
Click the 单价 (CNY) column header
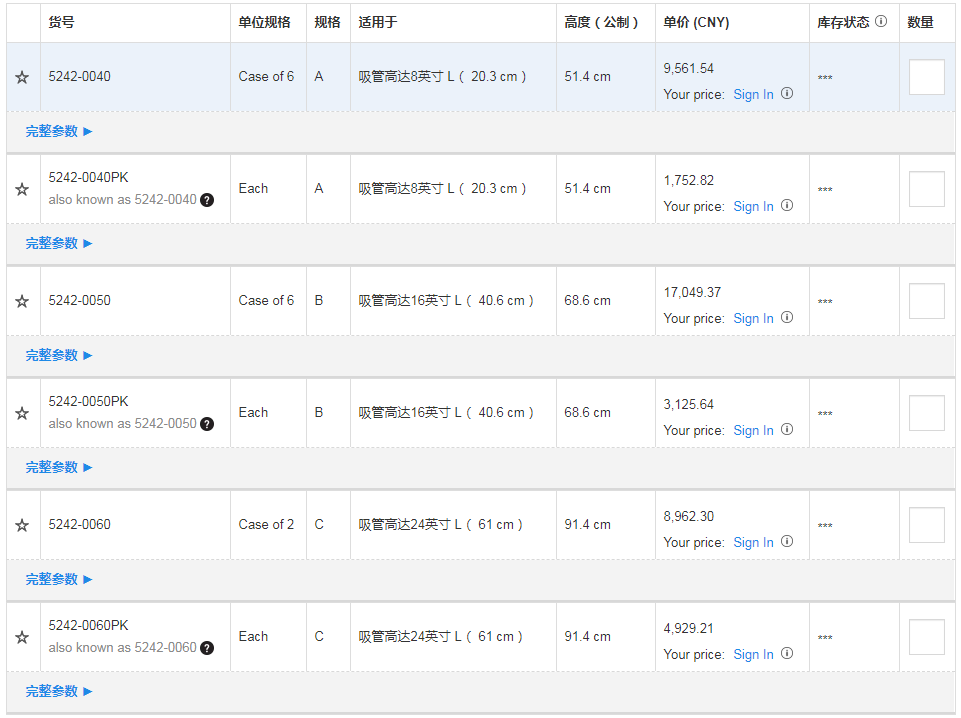[x=696, y=22]
